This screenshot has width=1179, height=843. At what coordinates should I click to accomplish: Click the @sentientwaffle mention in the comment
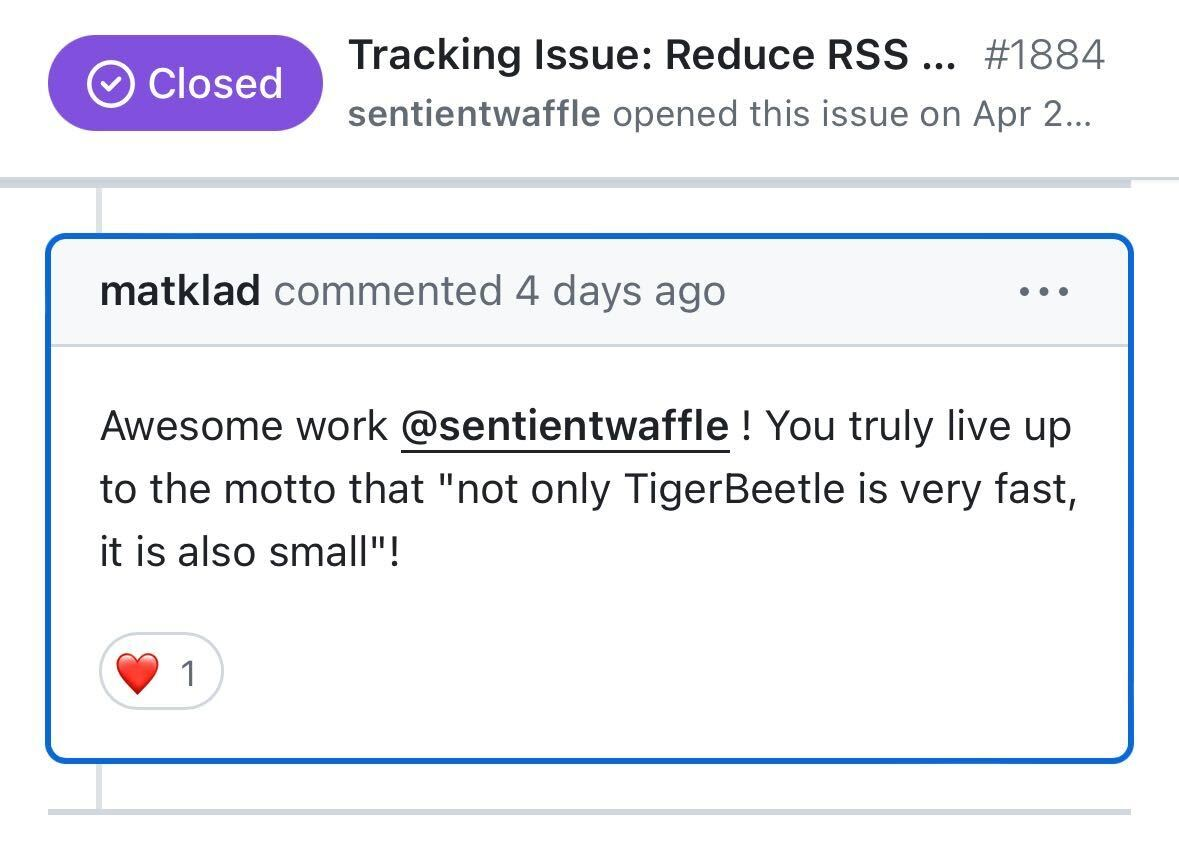pyautogui.click(x=564, y=427)
